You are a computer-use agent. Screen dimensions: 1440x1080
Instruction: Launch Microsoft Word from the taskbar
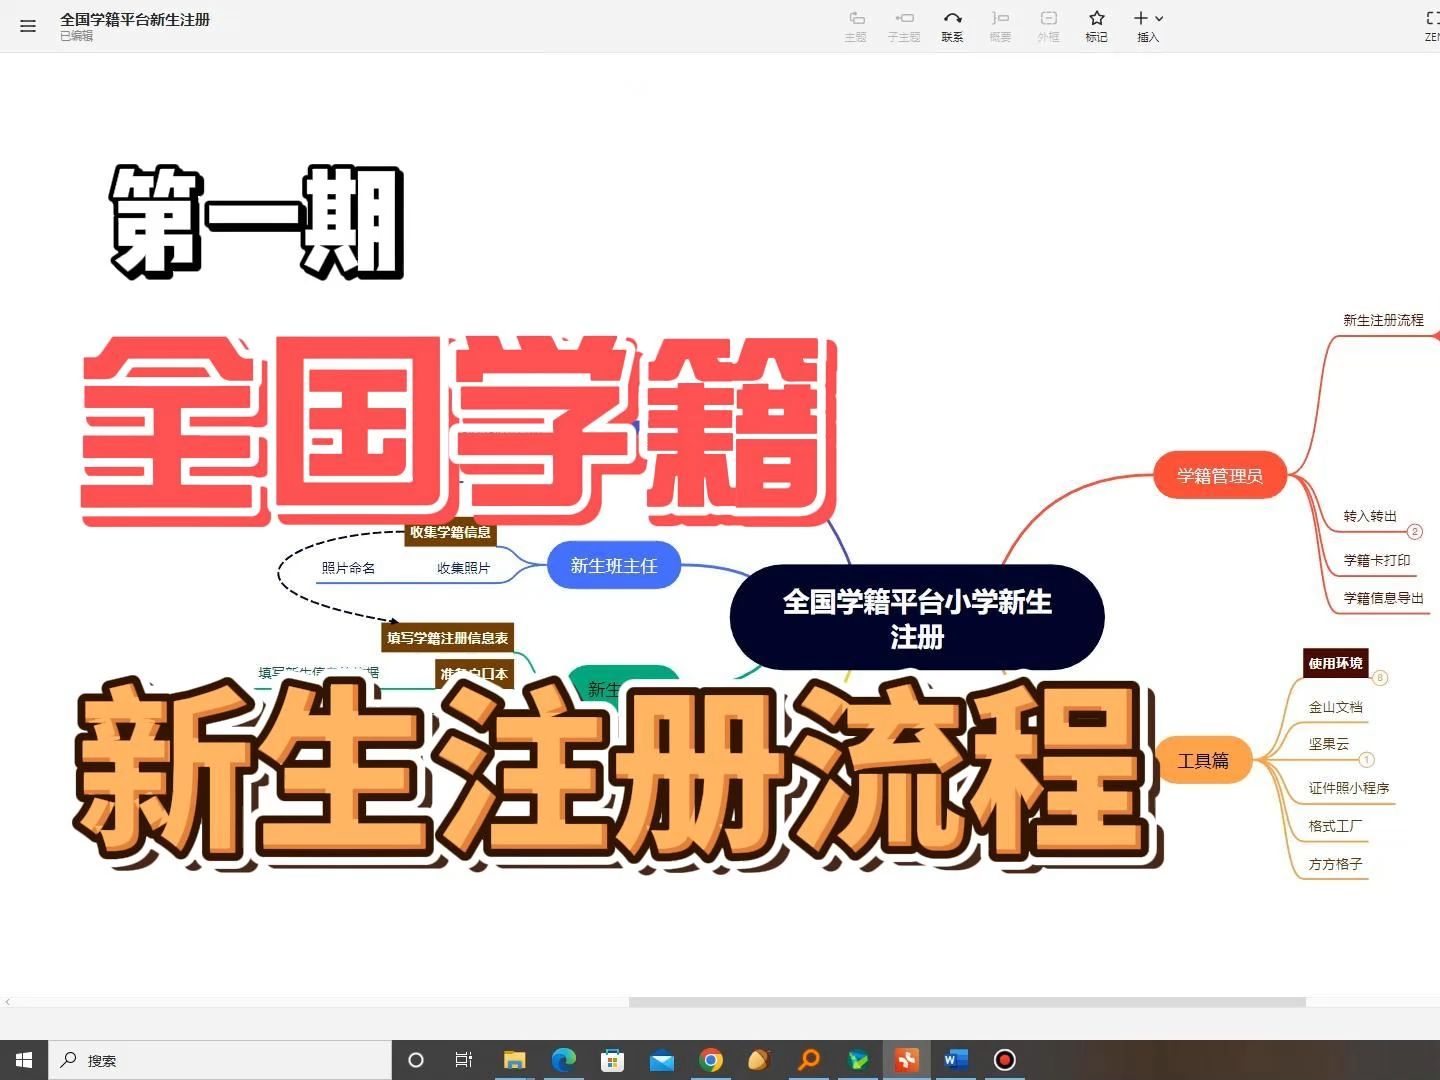pyautogui.click(x=955, y=1060)
